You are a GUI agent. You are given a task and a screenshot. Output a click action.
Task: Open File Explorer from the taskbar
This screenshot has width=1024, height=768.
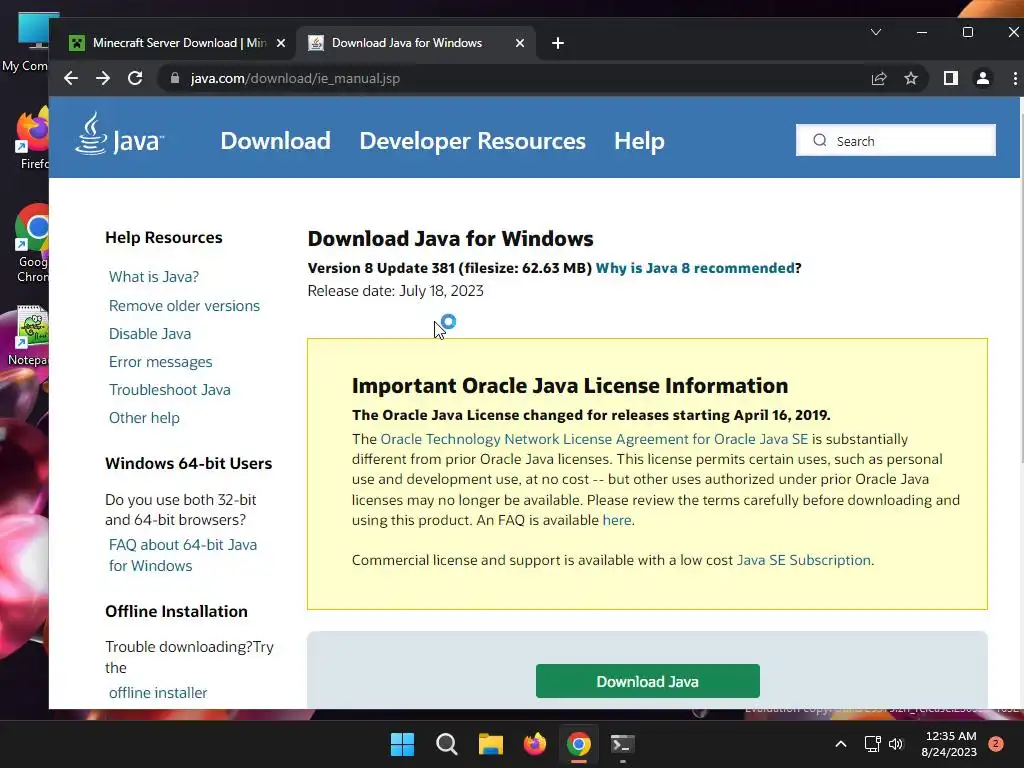(490, 744)
